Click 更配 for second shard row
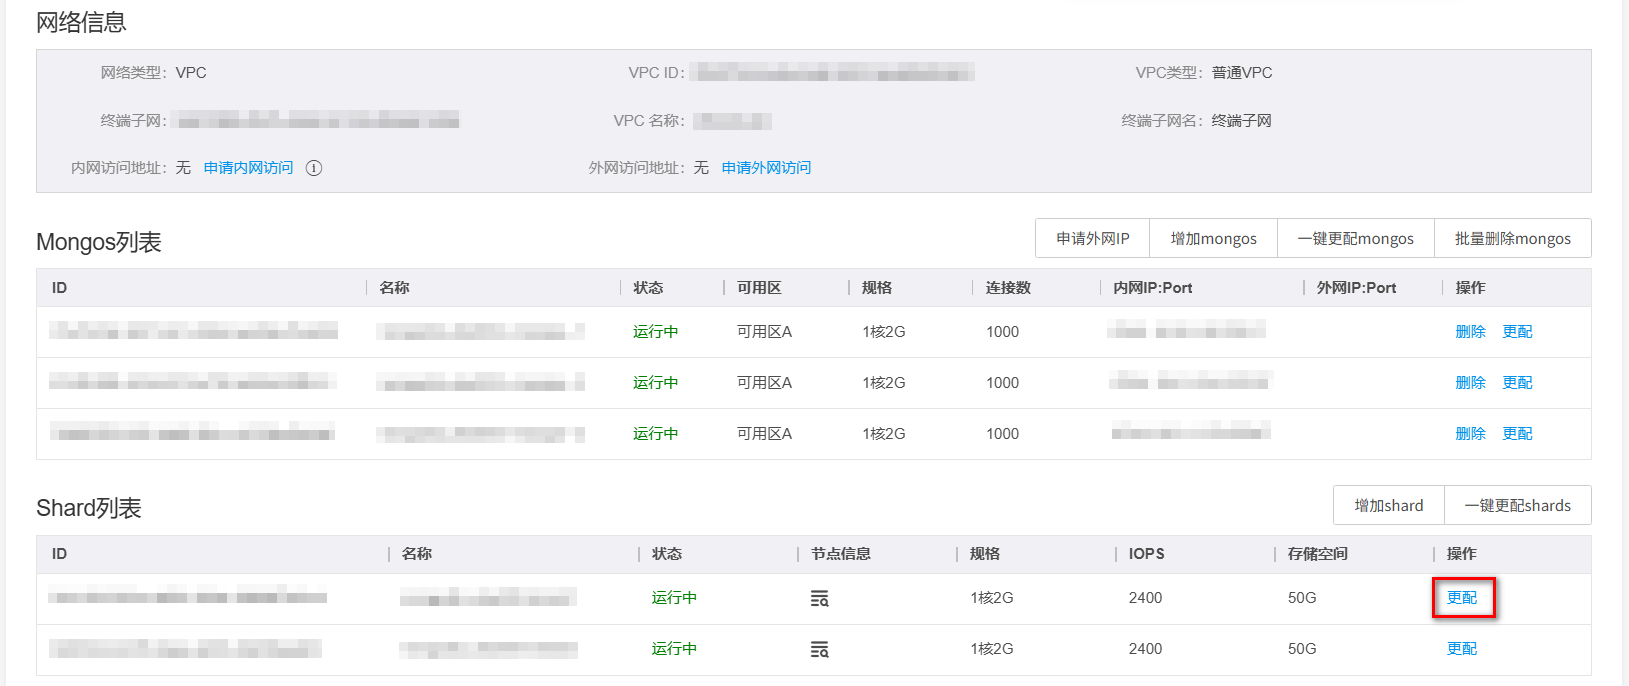 tap(1462, 649)
